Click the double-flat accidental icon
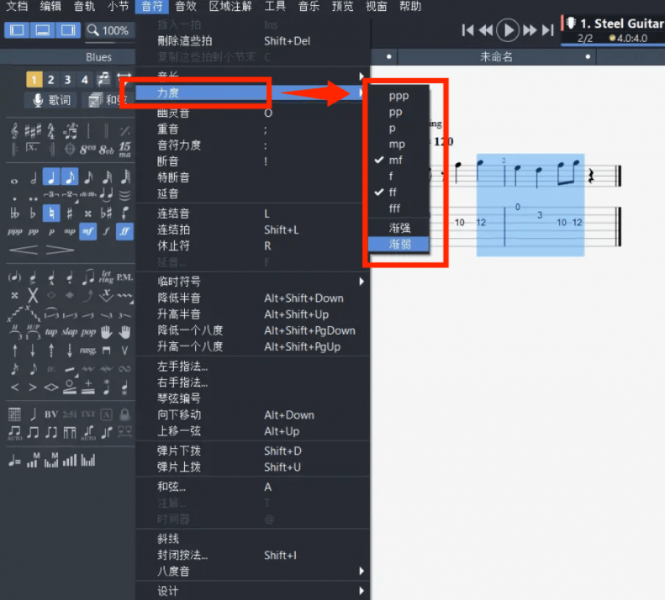This screenshot has height=600, width=665. click(x=16, y=212)
